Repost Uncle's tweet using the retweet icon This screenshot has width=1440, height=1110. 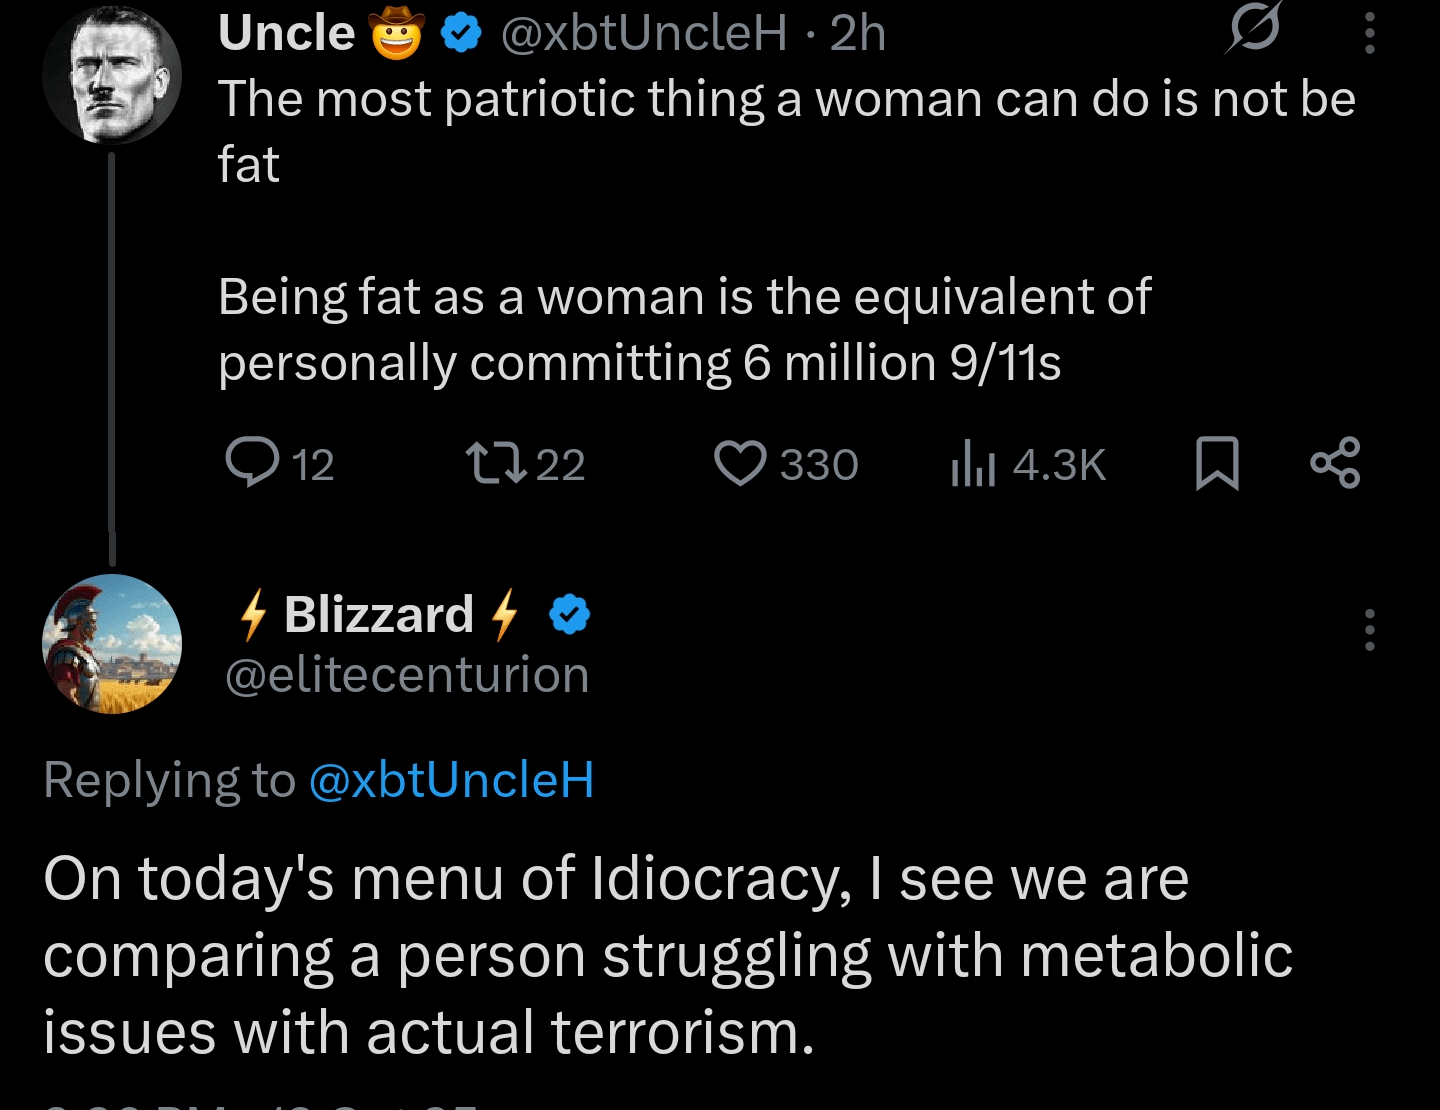point(497,463)
